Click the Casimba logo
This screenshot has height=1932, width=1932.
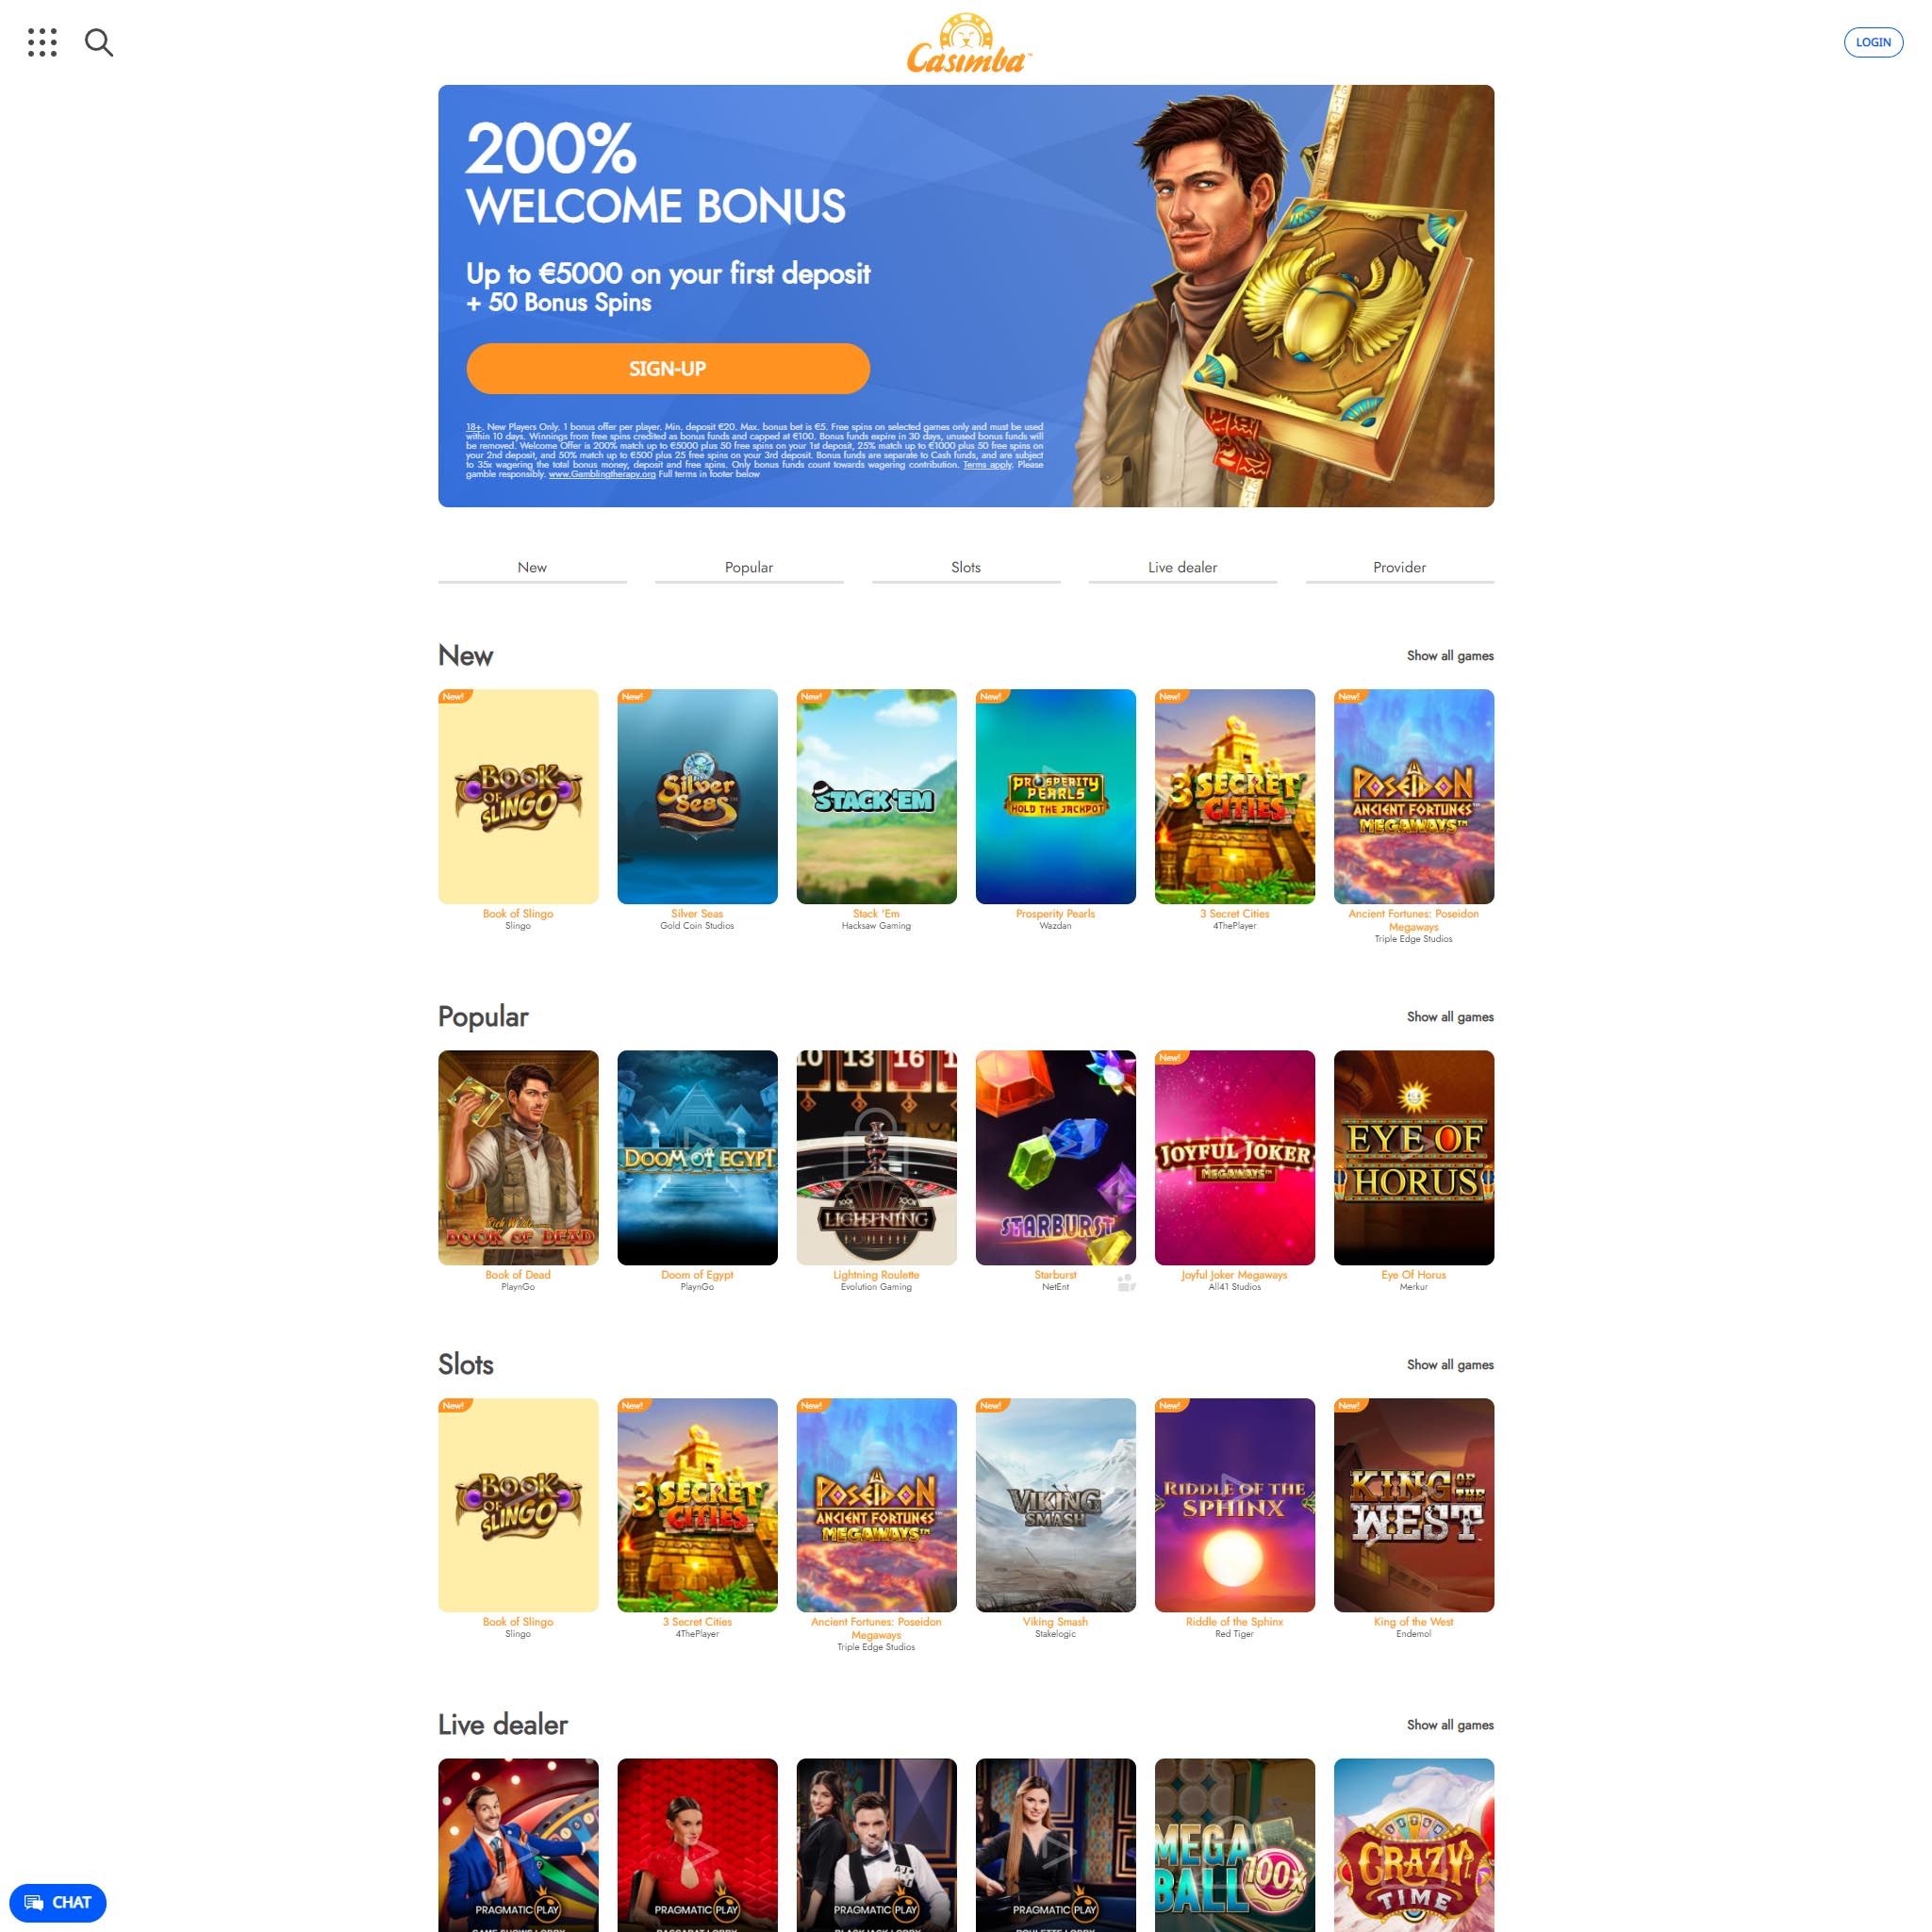pyautogui.click(x=967, y=44)
